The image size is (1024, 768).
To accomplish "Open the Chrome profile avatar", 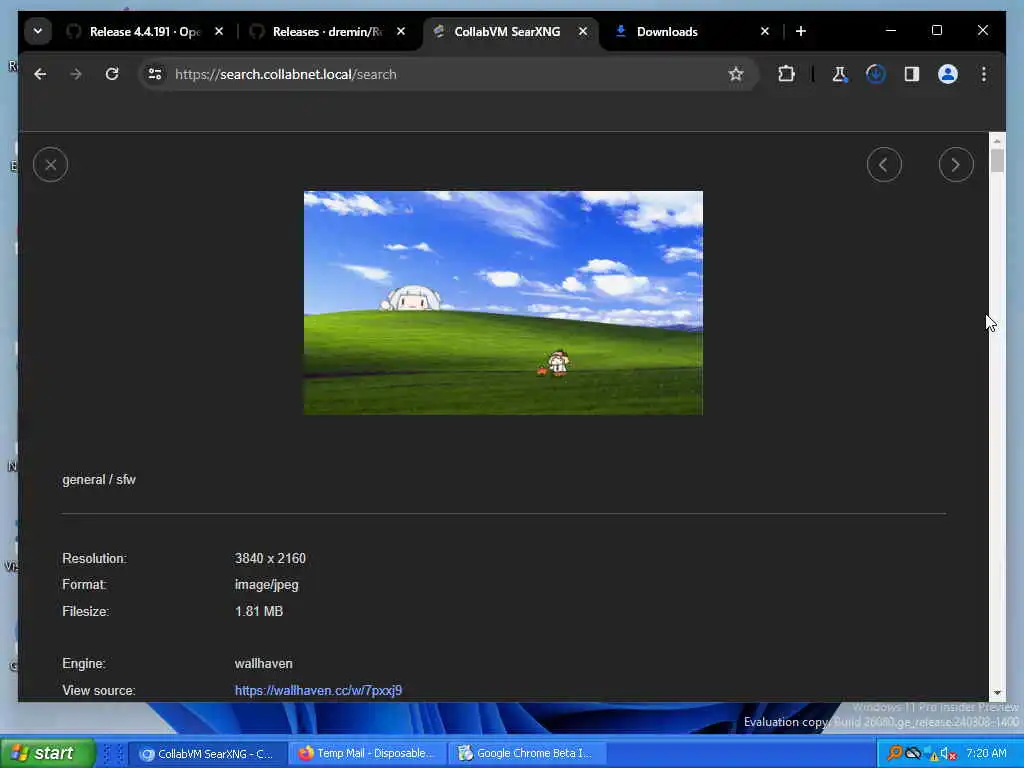I will [948, 74].
